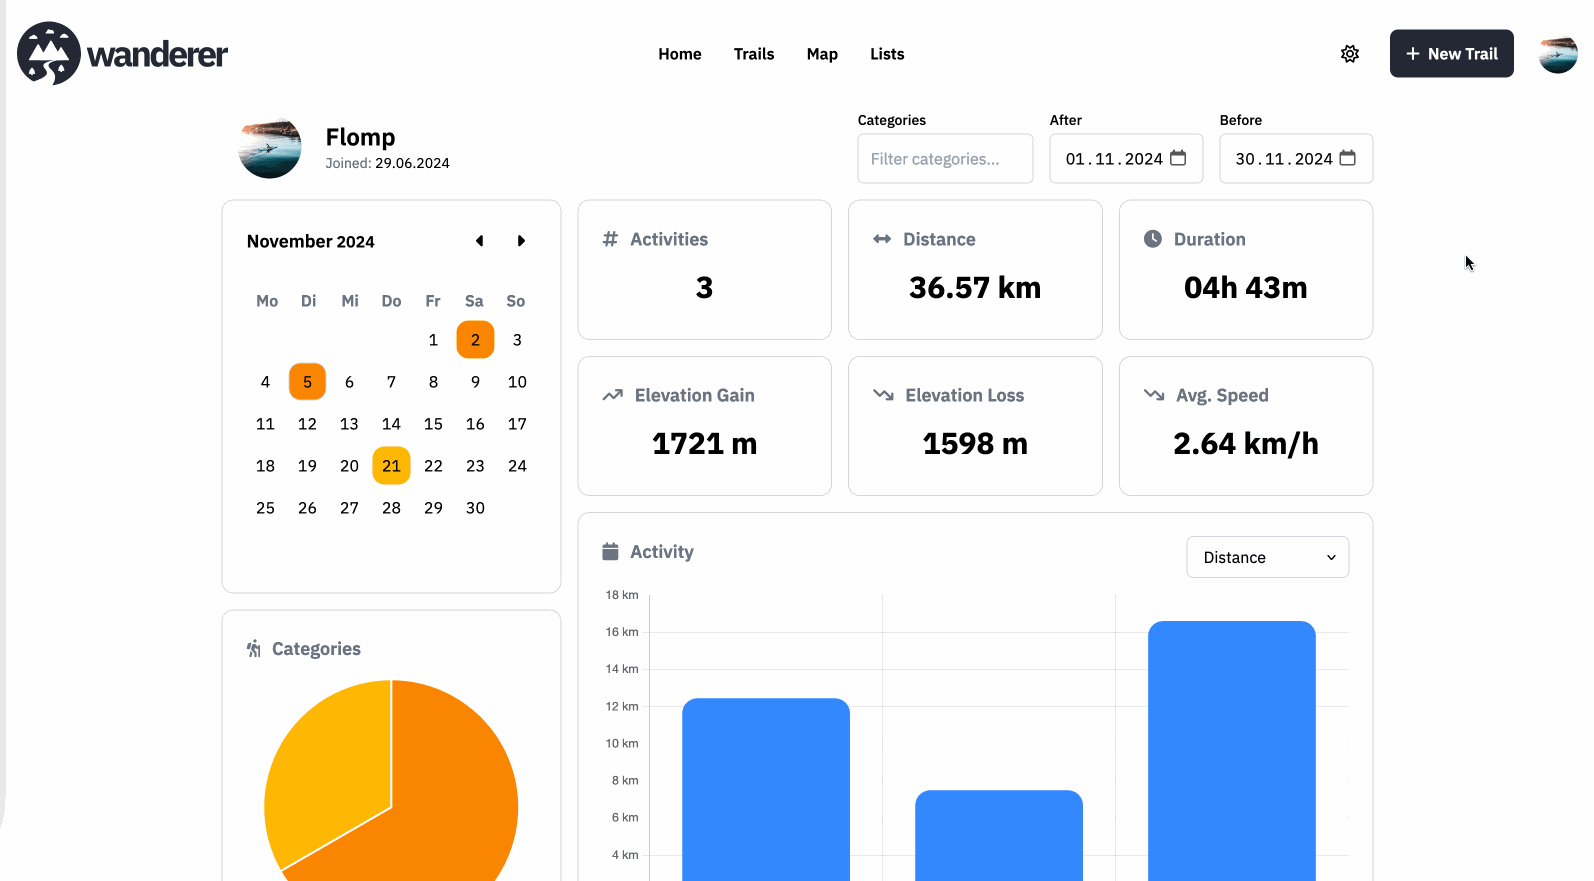Click the tallest blue activity bar

[1231, 750]
